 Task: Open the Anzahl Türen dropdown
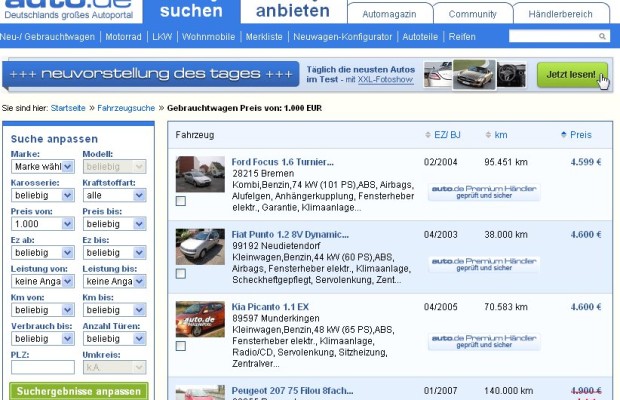[x=114, y=339]
